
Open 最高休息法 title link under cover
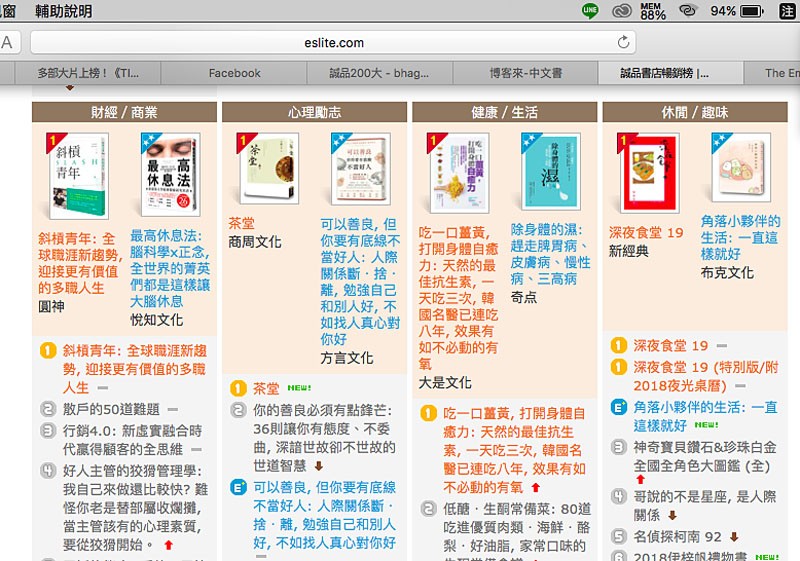(x=170, y=269)
